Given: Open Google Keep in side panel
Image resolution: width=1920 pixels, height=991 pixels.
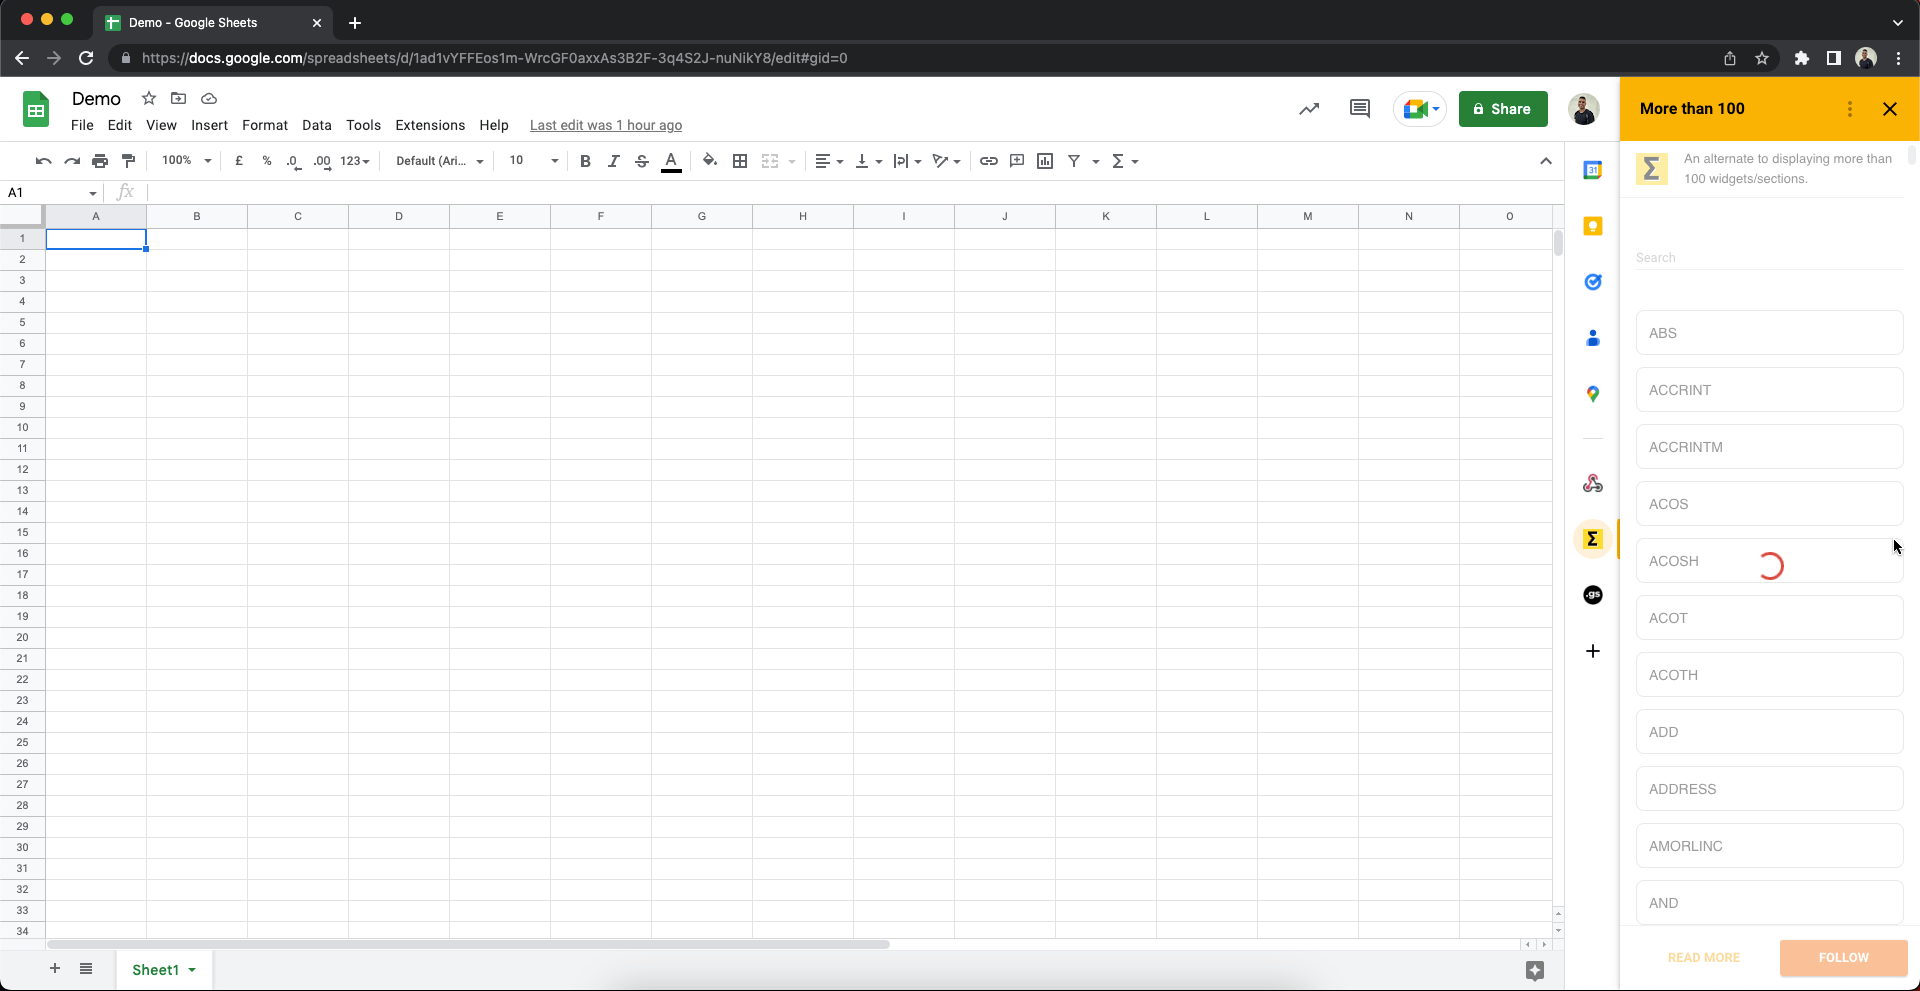Looking at the screenshot, I should [x=1593, y=227].
